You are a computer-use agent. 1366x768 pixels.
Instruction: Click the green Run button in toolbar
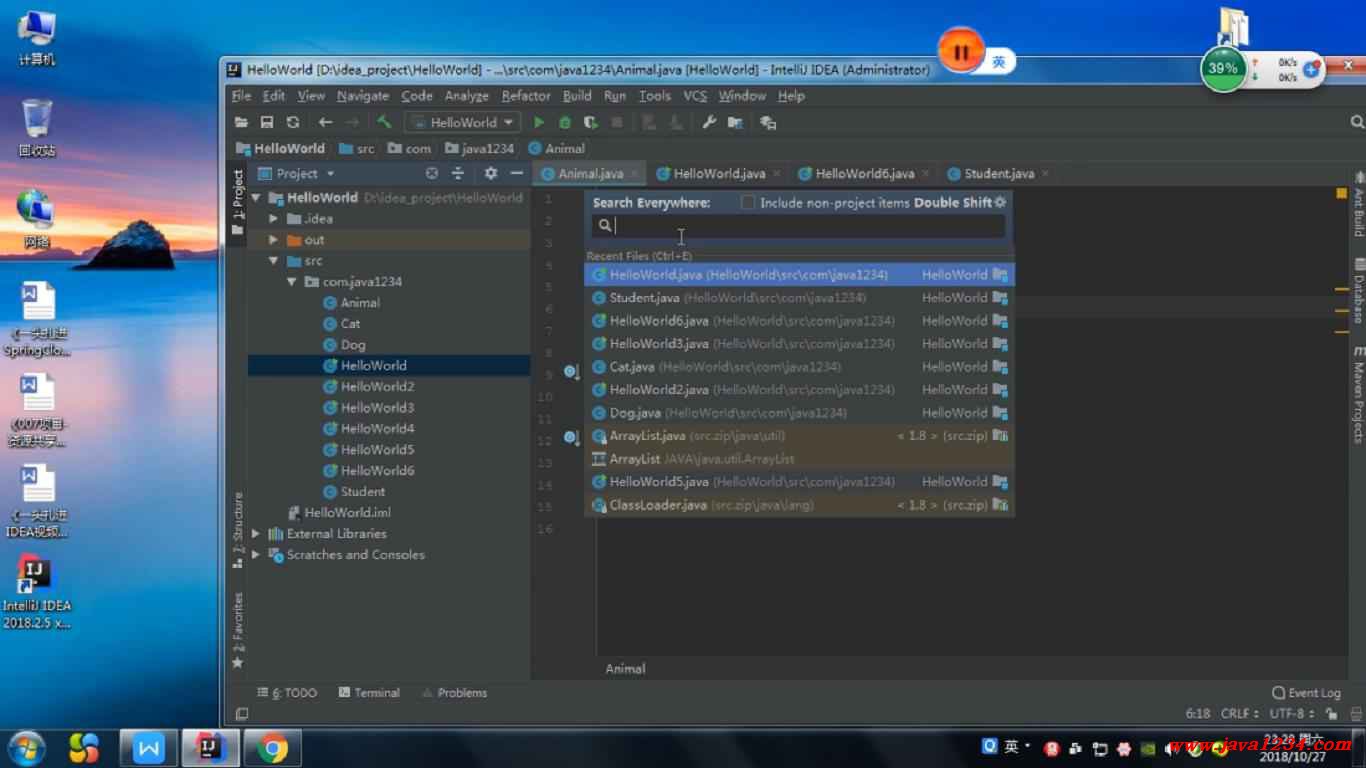pos(539,122)
